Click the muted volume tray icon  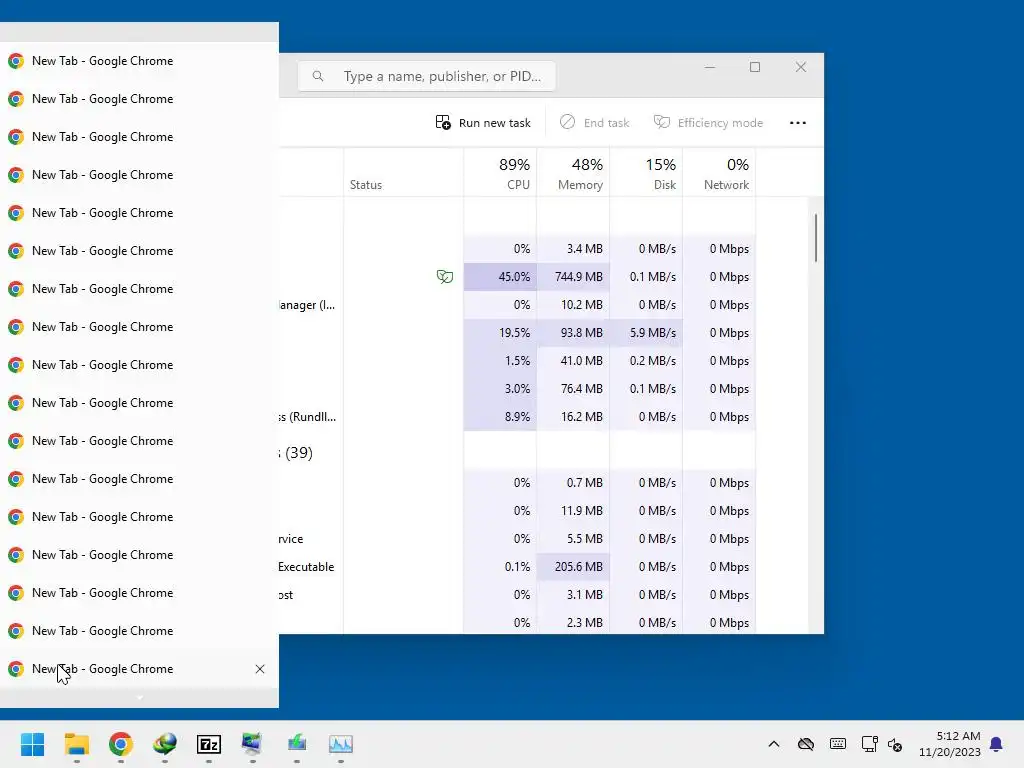895,744
